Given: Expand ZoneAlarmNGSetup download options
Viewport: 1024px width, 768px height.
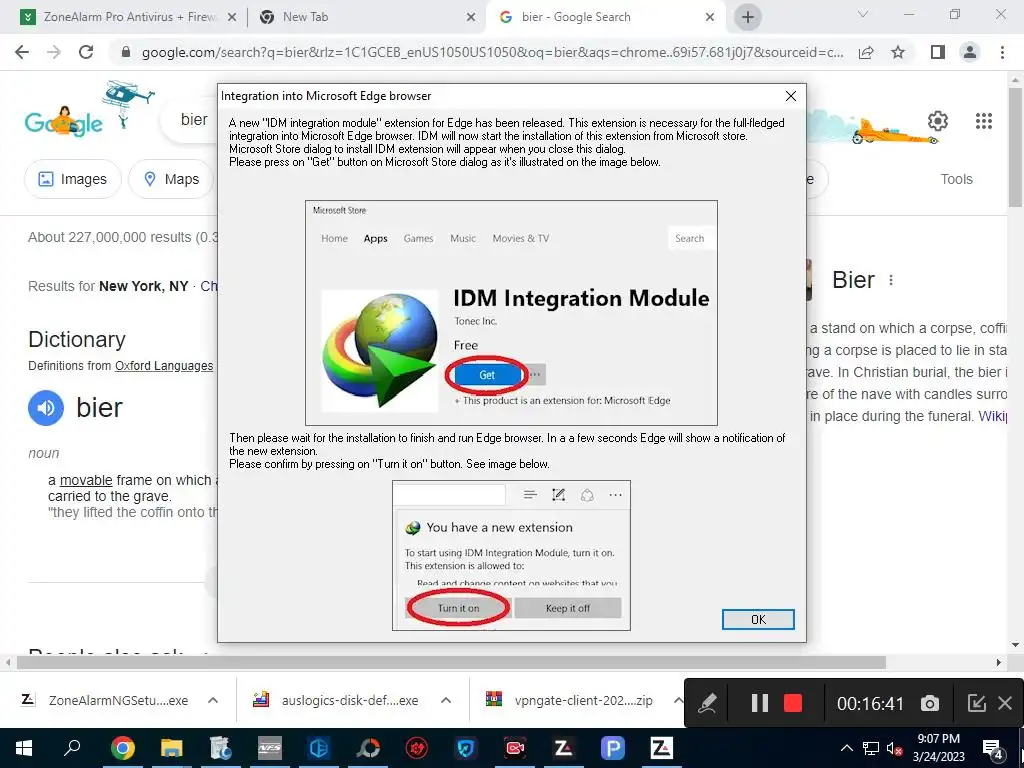Looking at the screenshot, I should click(213, 700).
